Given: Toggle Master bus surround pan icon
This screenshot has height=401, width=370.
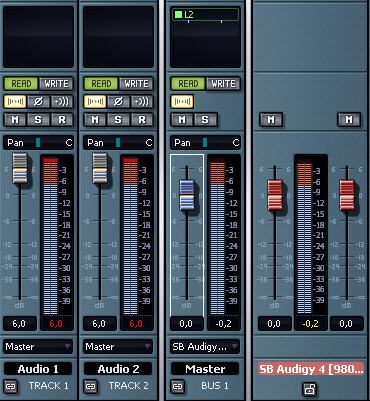Looking at the screenshot, I should 182,101.
